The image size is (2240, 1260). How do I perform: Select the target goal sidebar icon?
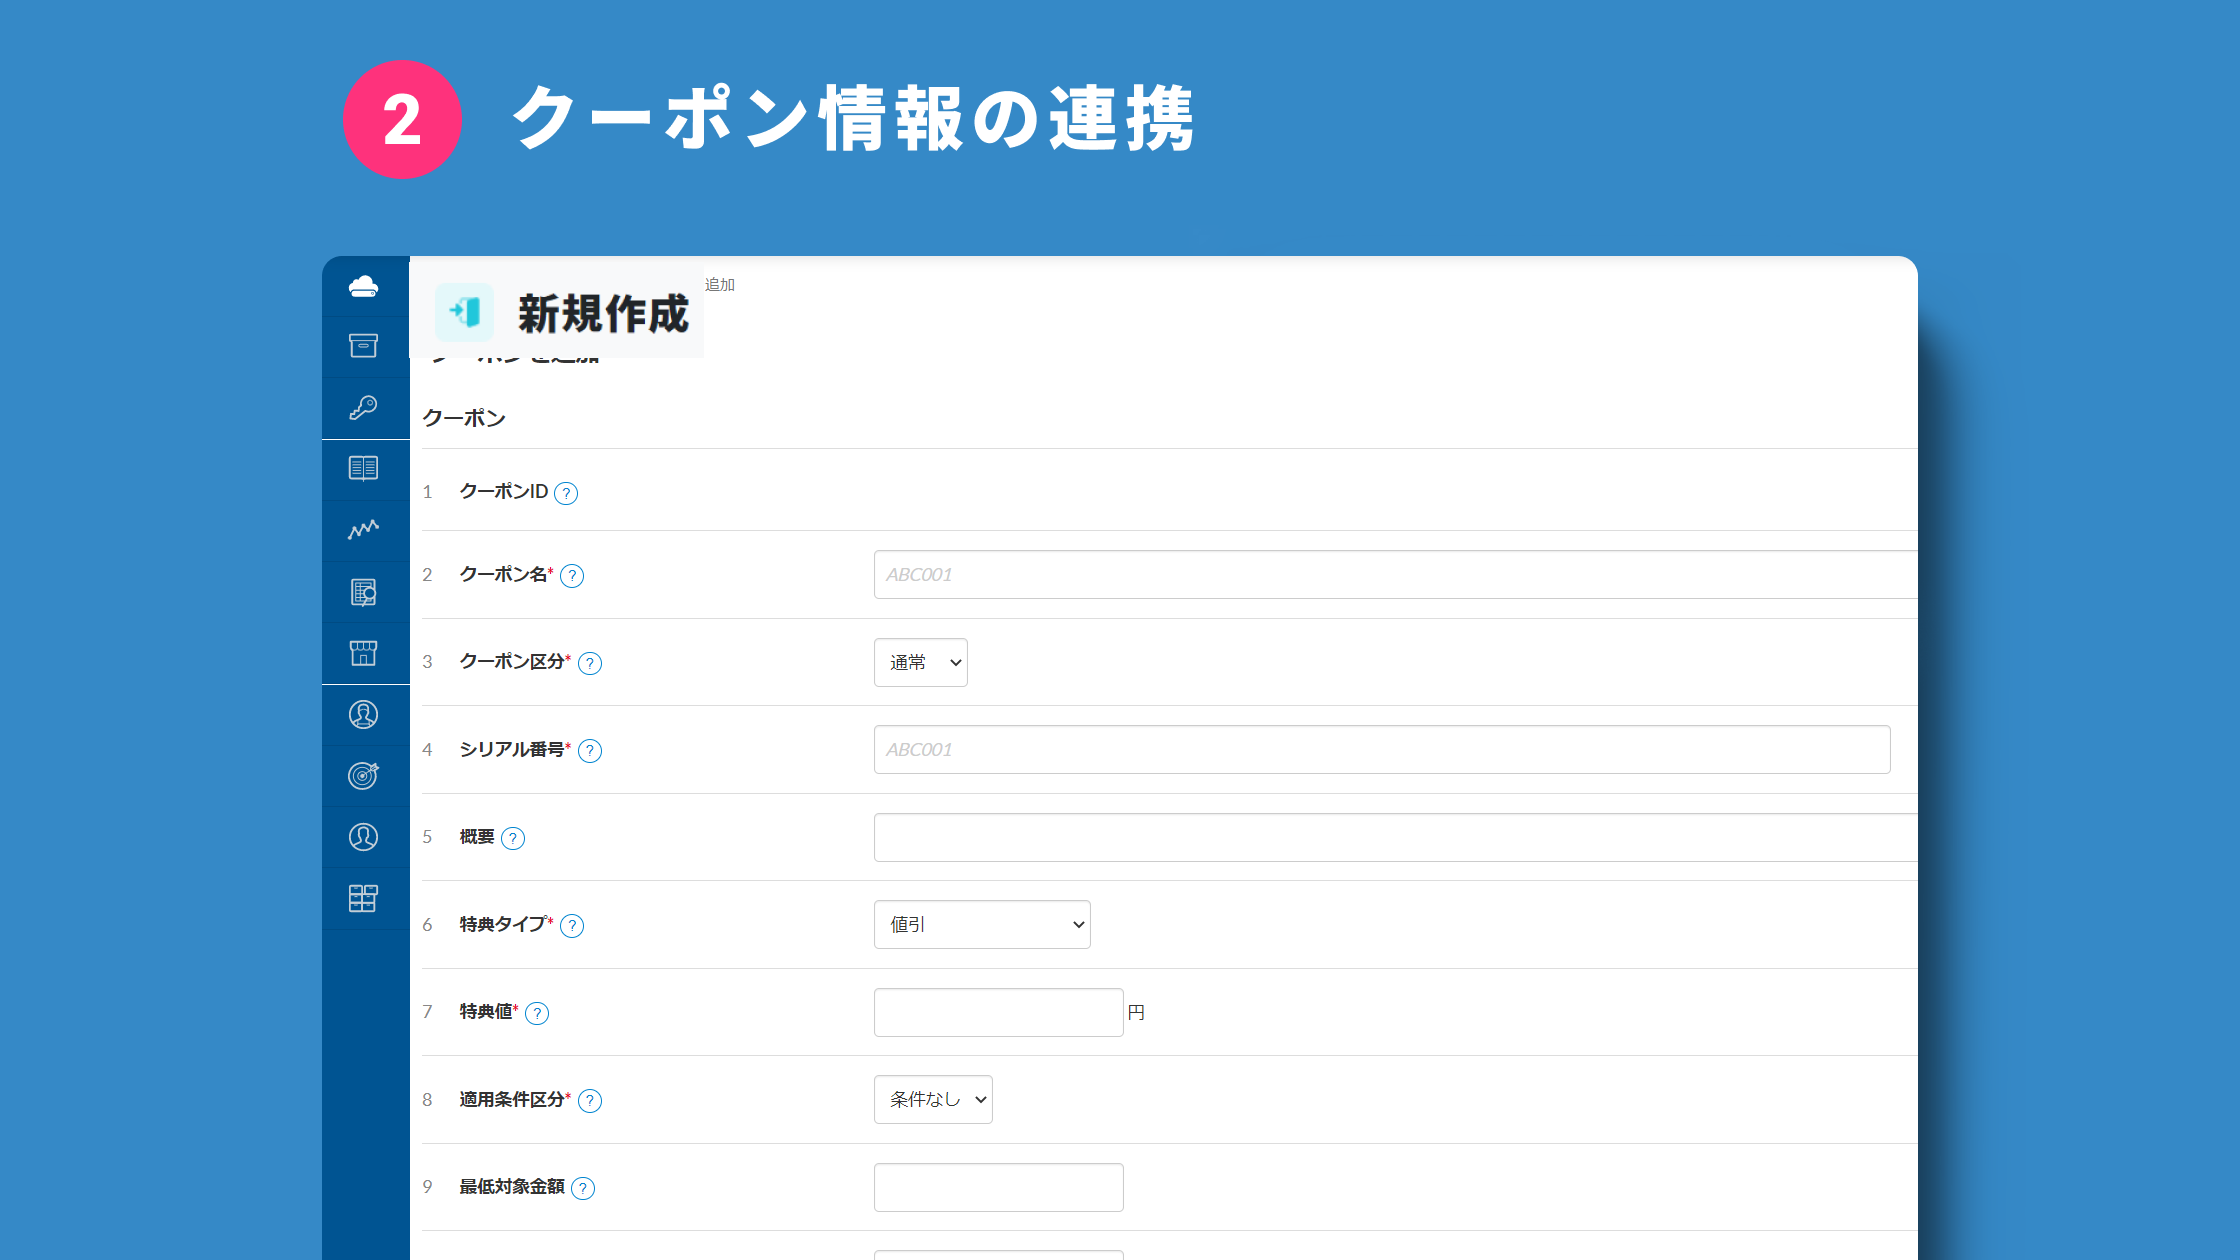tap(363, 775)
